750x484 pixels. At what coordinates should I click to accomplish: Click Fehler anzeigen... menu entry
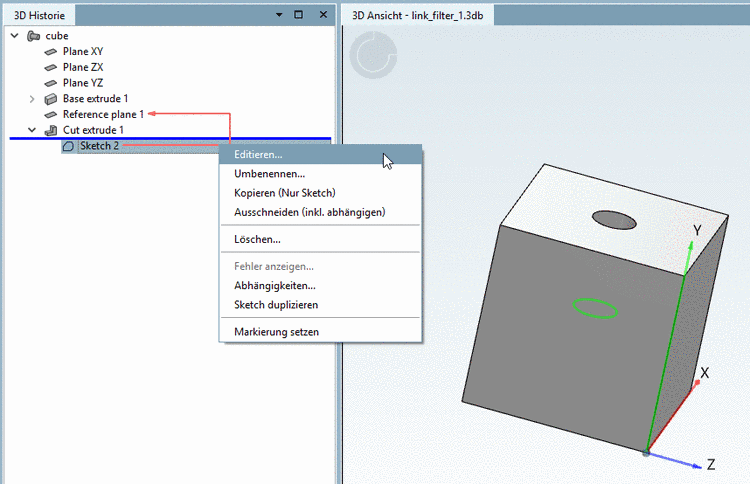[x=320, y=266]
